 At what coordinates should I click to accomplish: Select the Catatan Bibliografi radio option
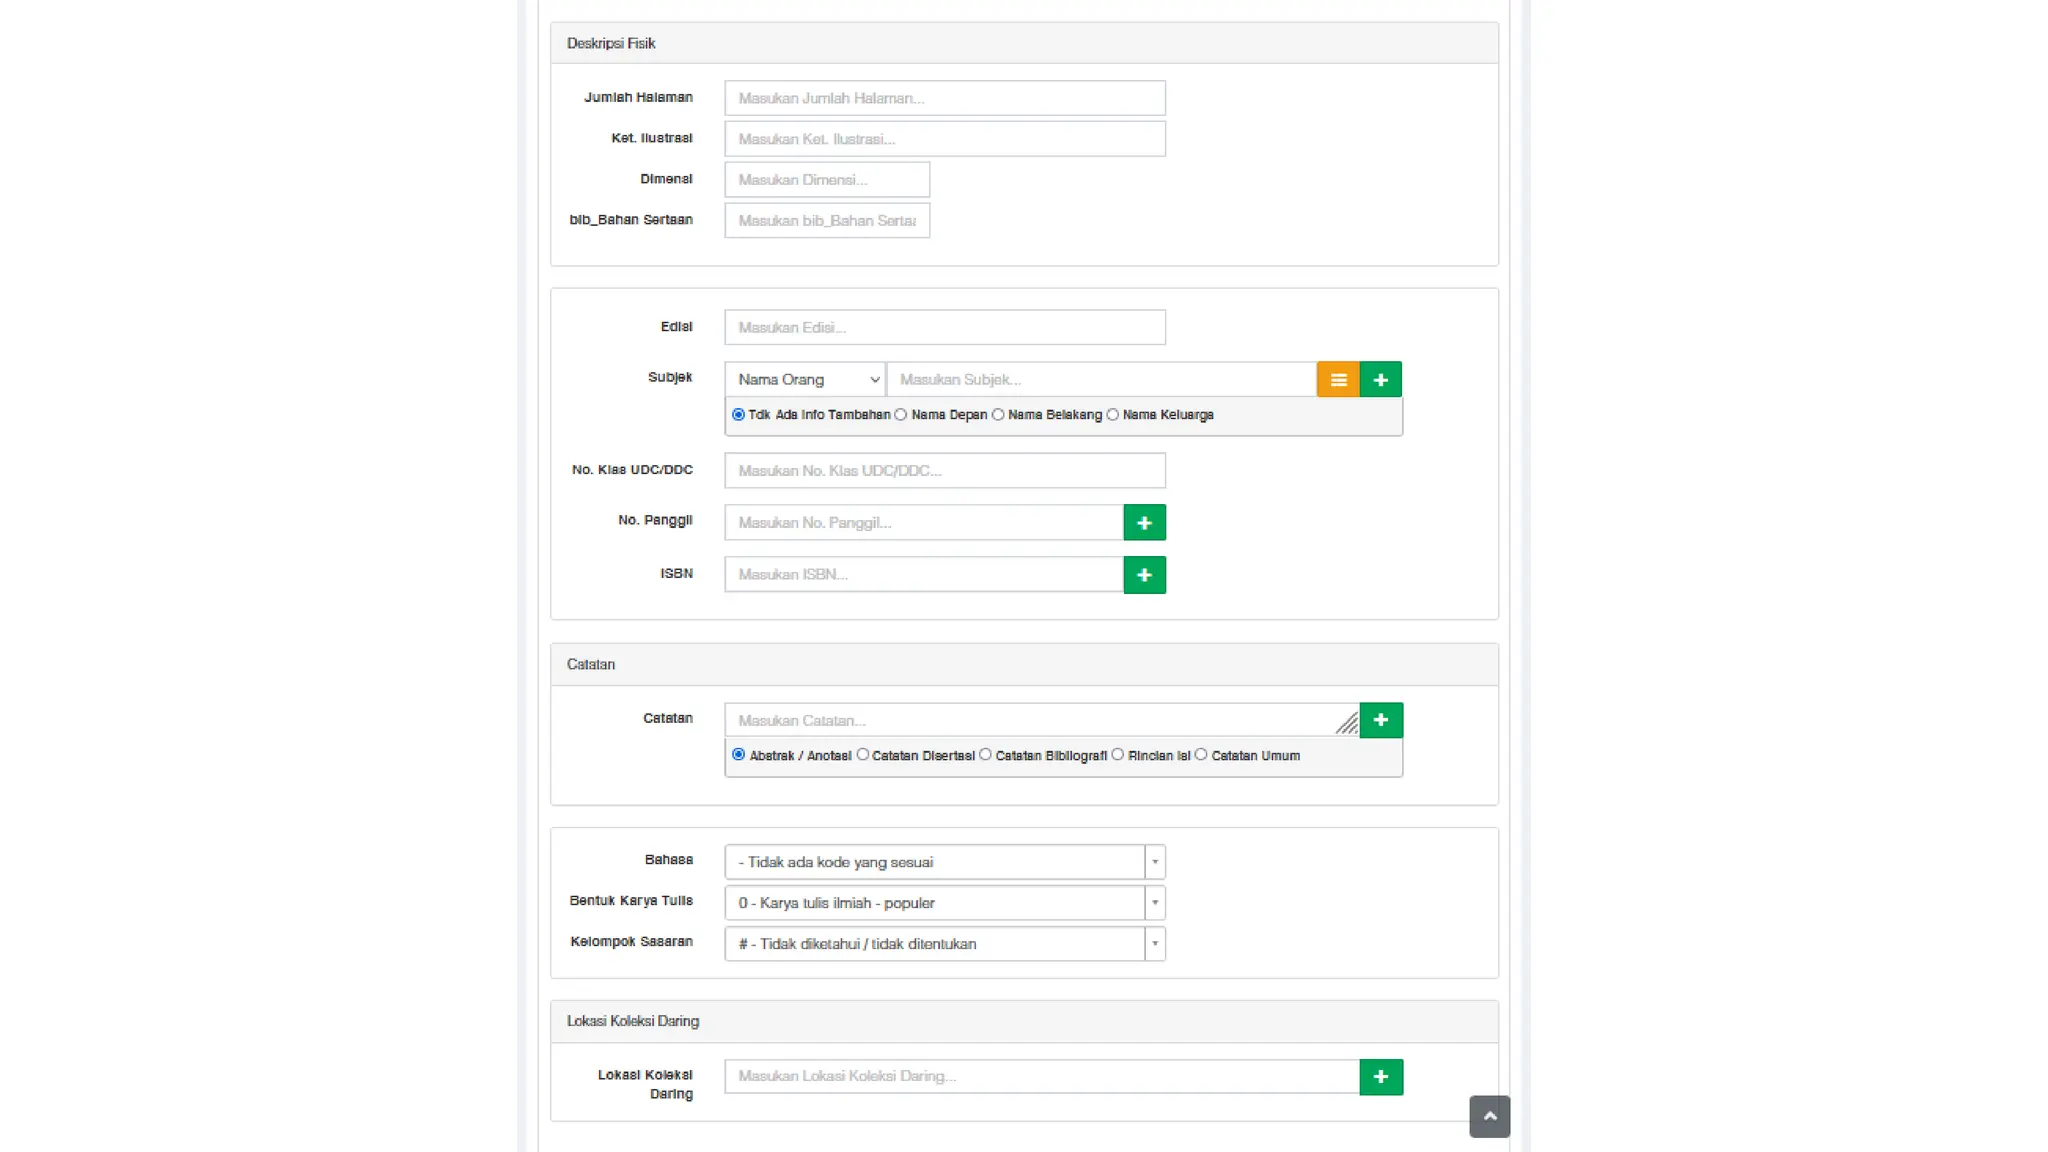coord(985,755)
